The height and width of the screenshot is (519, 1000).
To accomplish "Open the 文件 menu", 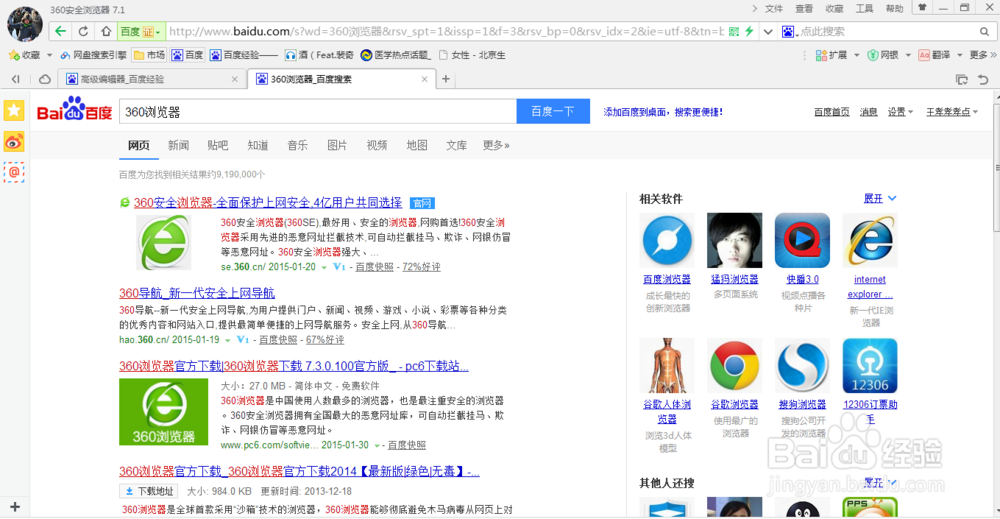I will tap(774, 8).
